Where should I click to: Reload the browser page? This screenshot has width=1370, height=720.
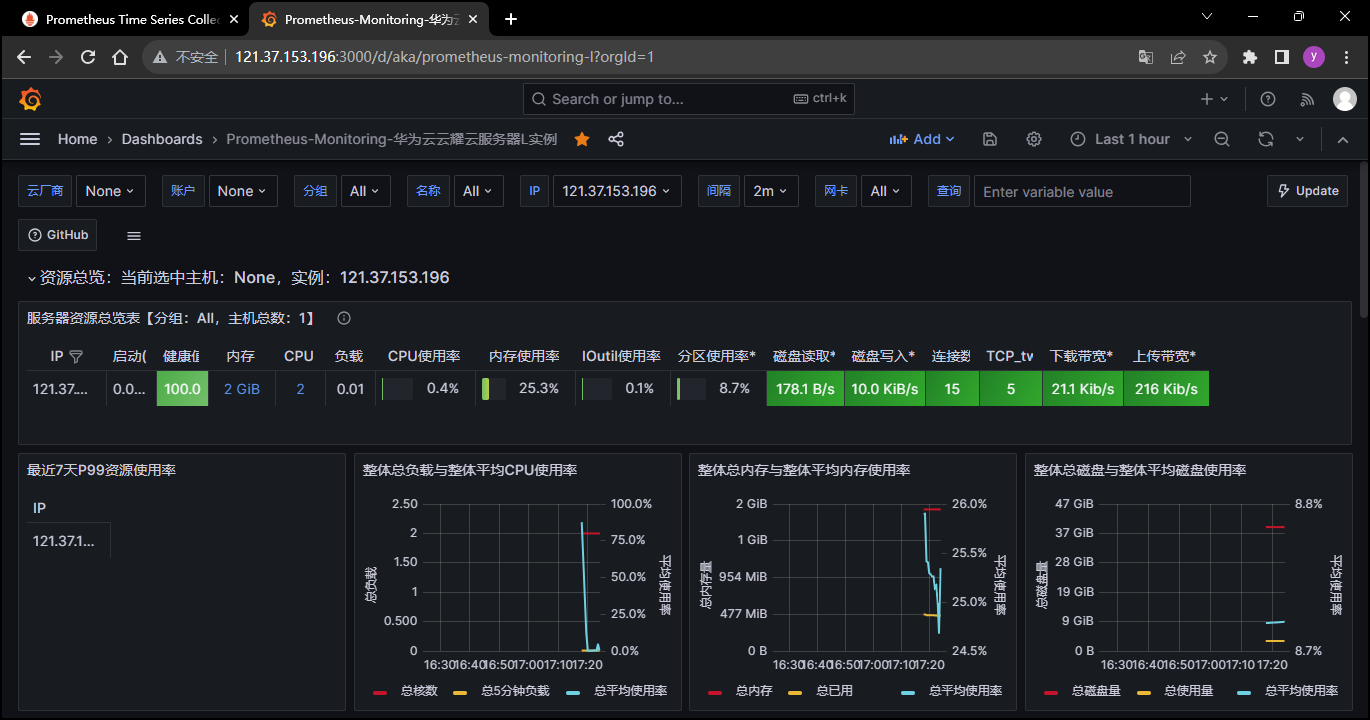click(x=88, y=57)
